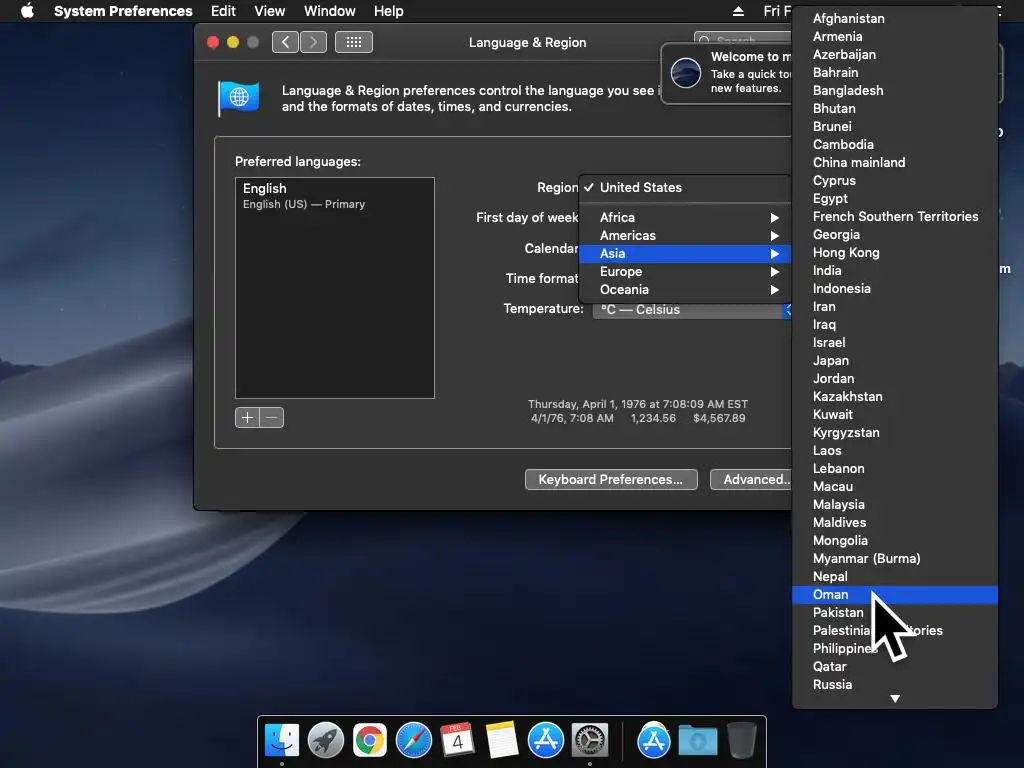Choose French Southern Territories entry
1024x768 pixels.
(x=895, y=217)
